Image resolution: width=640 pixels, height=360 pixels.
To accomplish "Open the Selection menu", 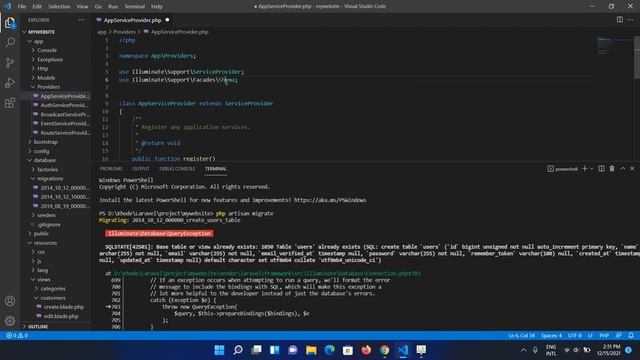I will [x=59, y=7].
